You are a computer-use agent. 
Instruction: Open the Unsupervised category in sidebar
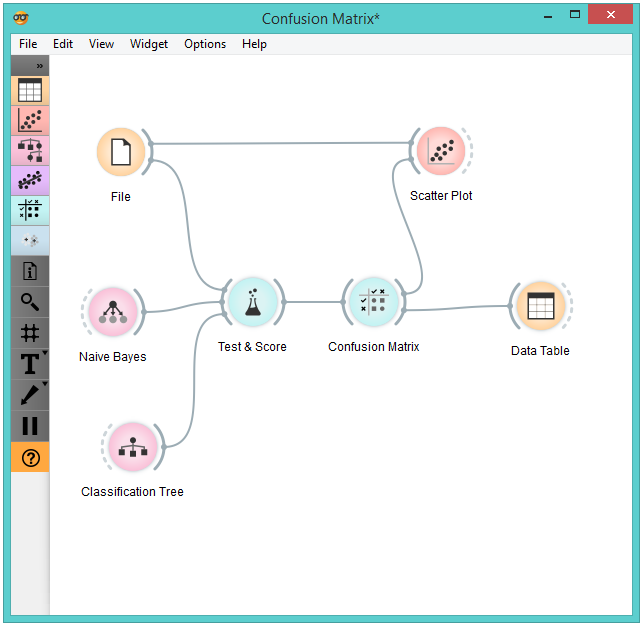point(30,240)
